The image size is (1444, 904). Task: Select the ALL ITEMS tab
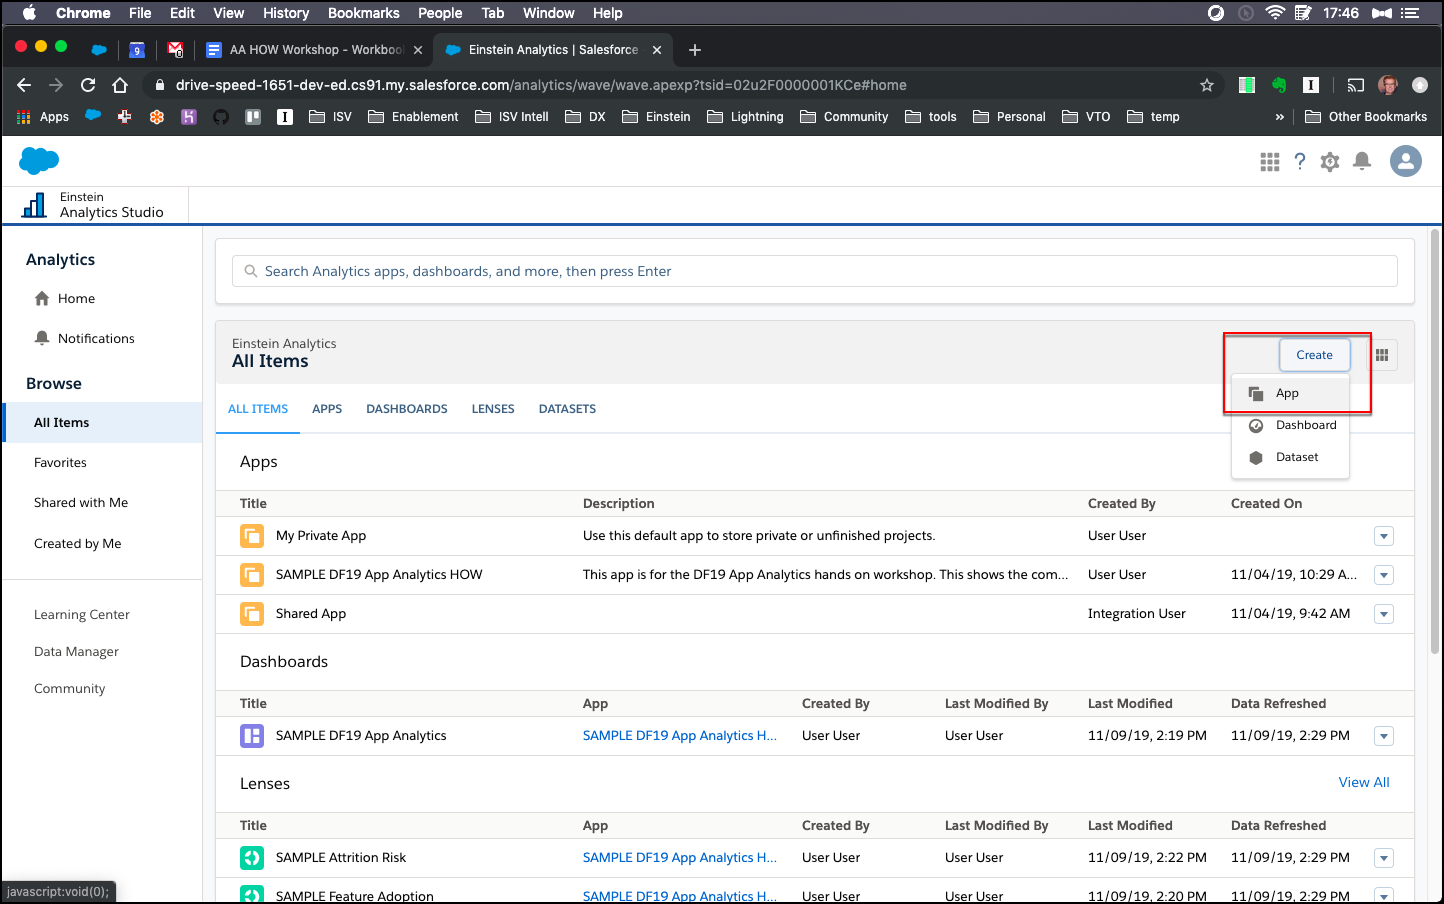point(258,409)
